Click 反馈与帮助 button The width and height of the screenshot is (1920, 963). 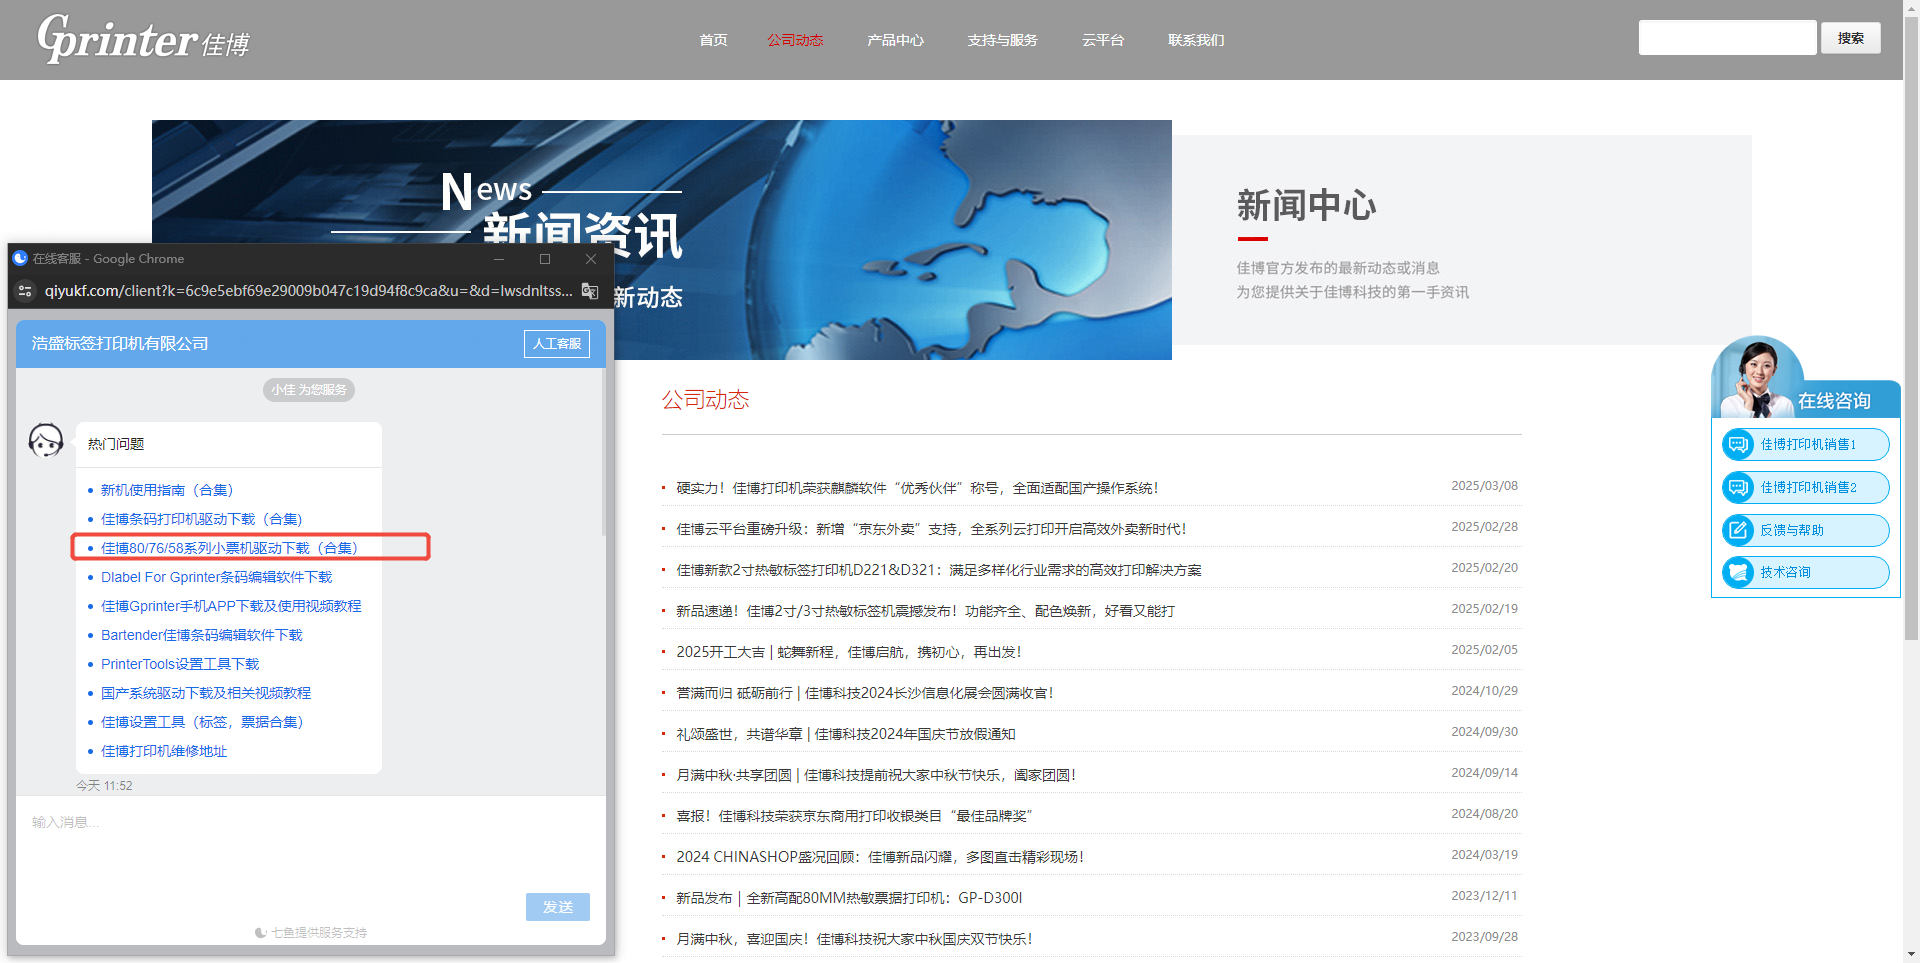[1806, 530]
